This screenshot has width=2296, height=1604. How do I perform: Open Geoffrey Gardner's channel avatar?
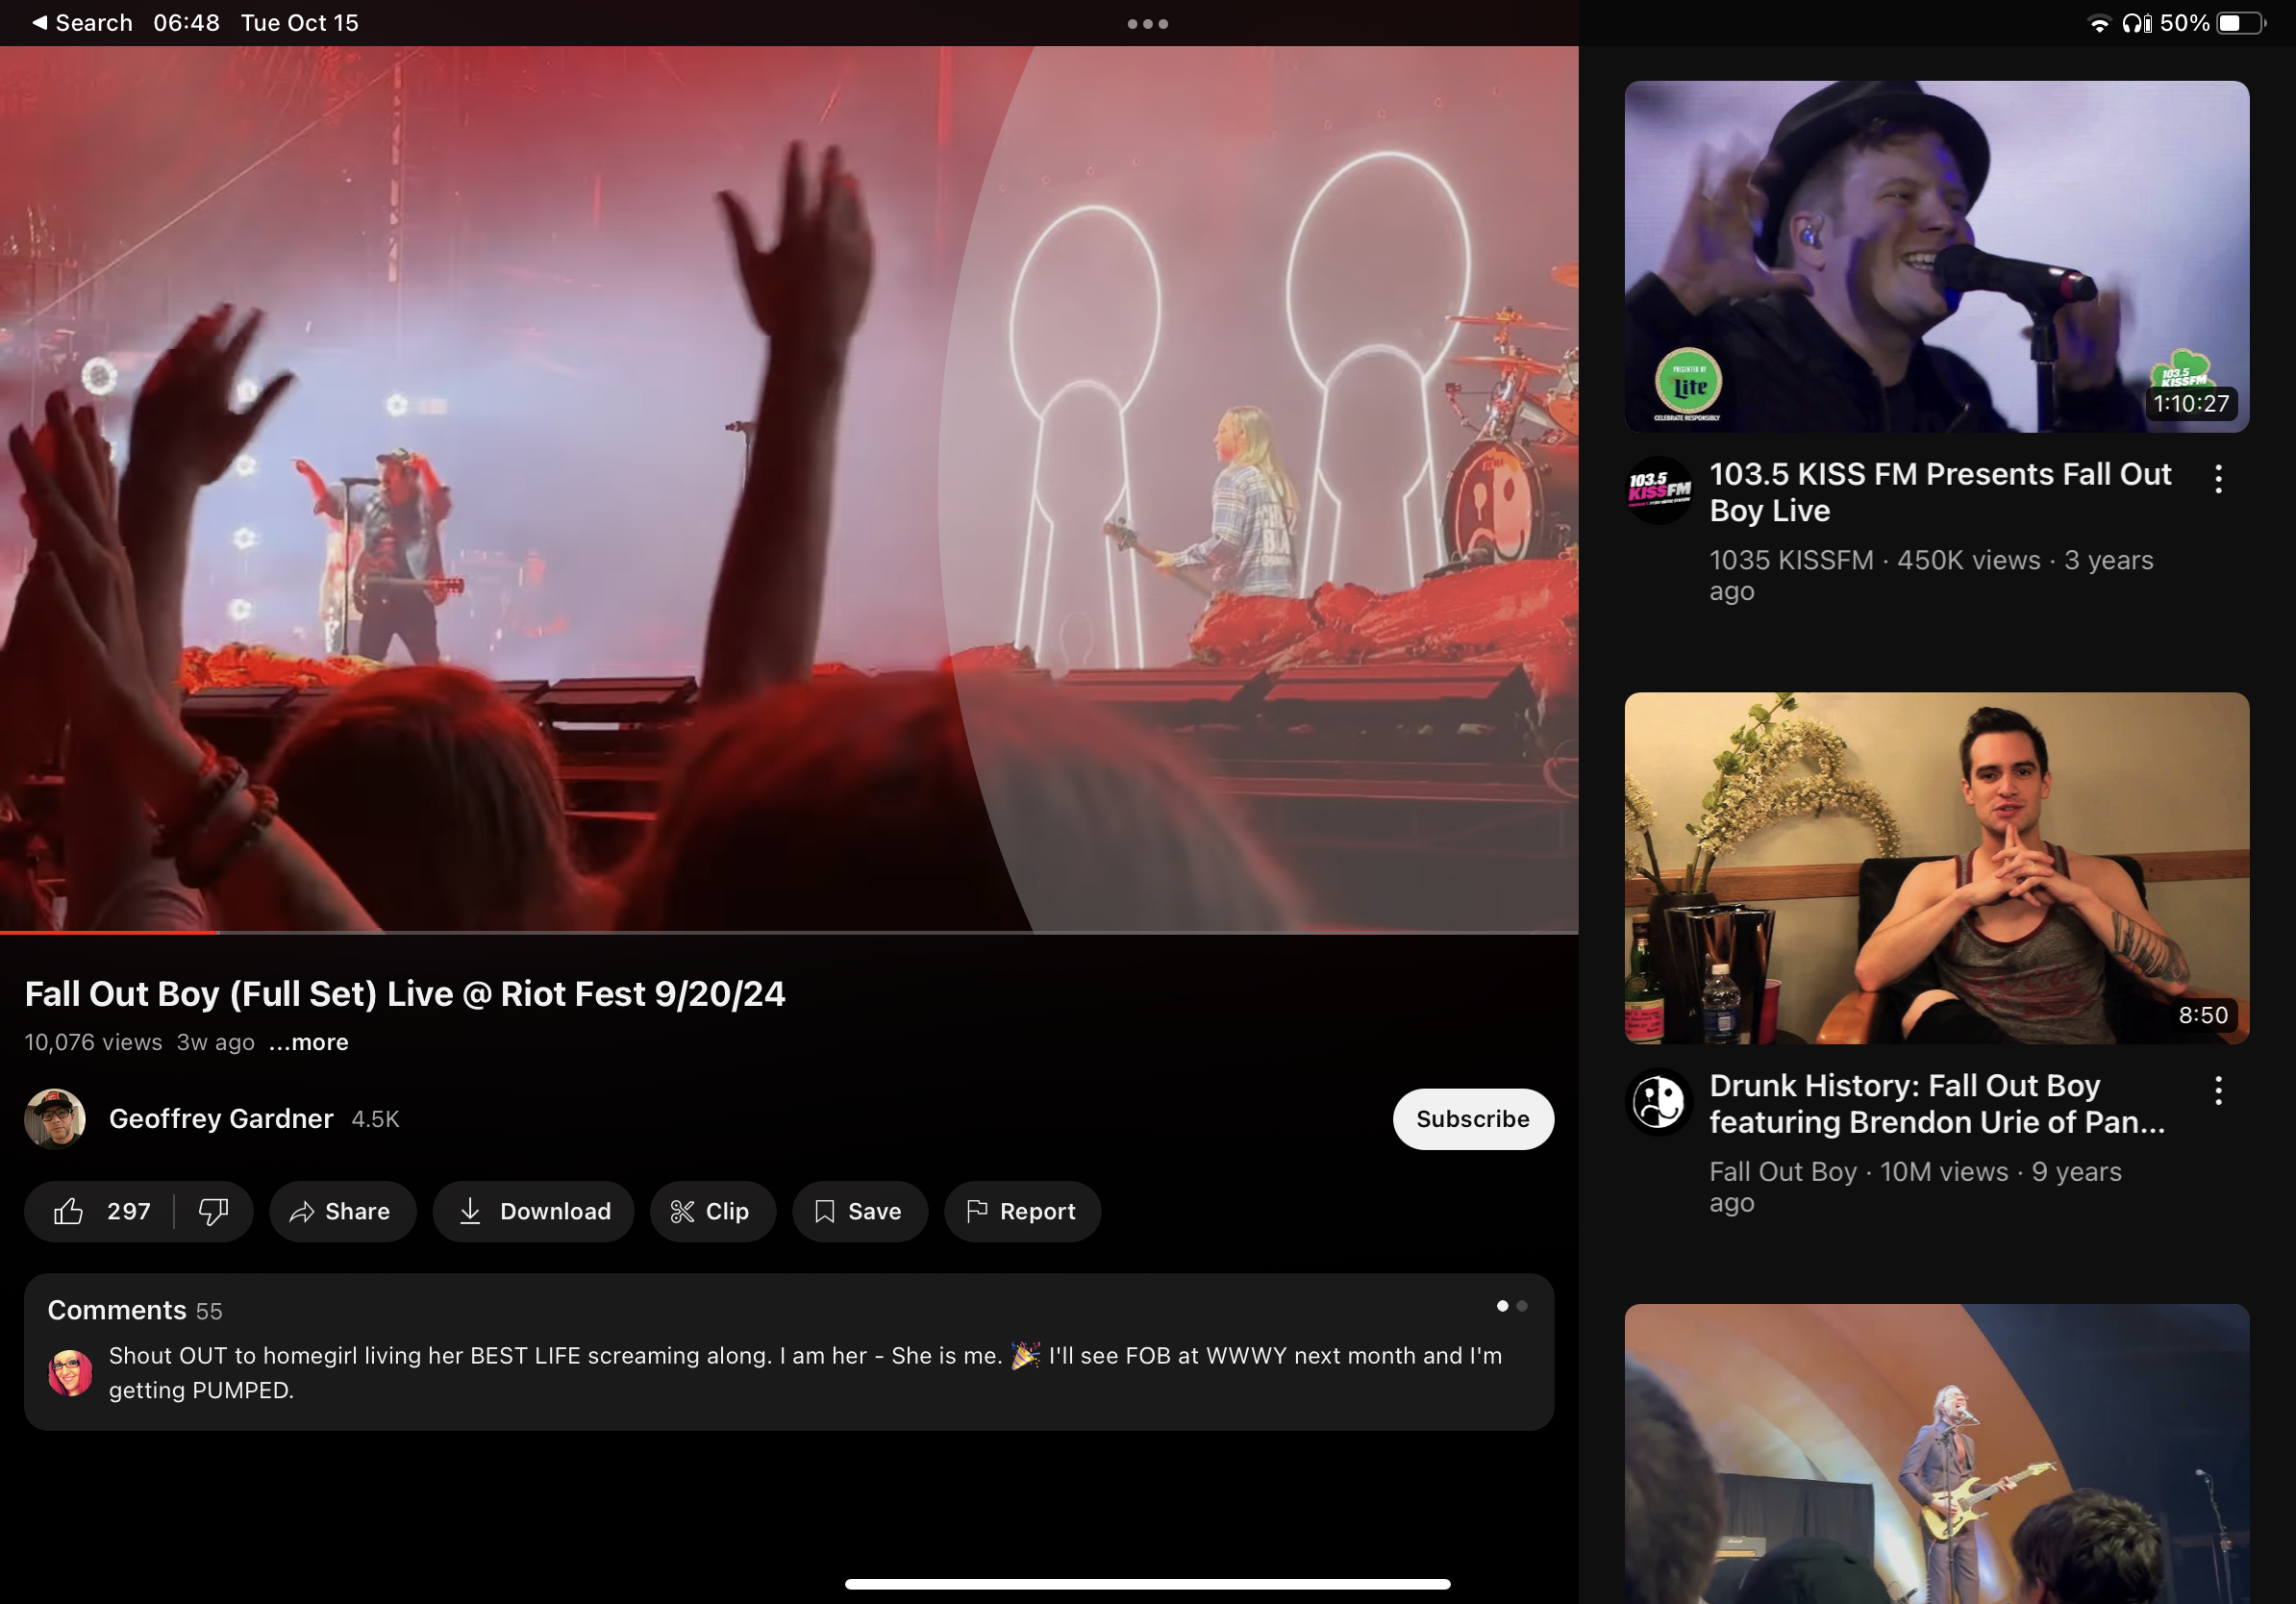[x=55, y=1119]
